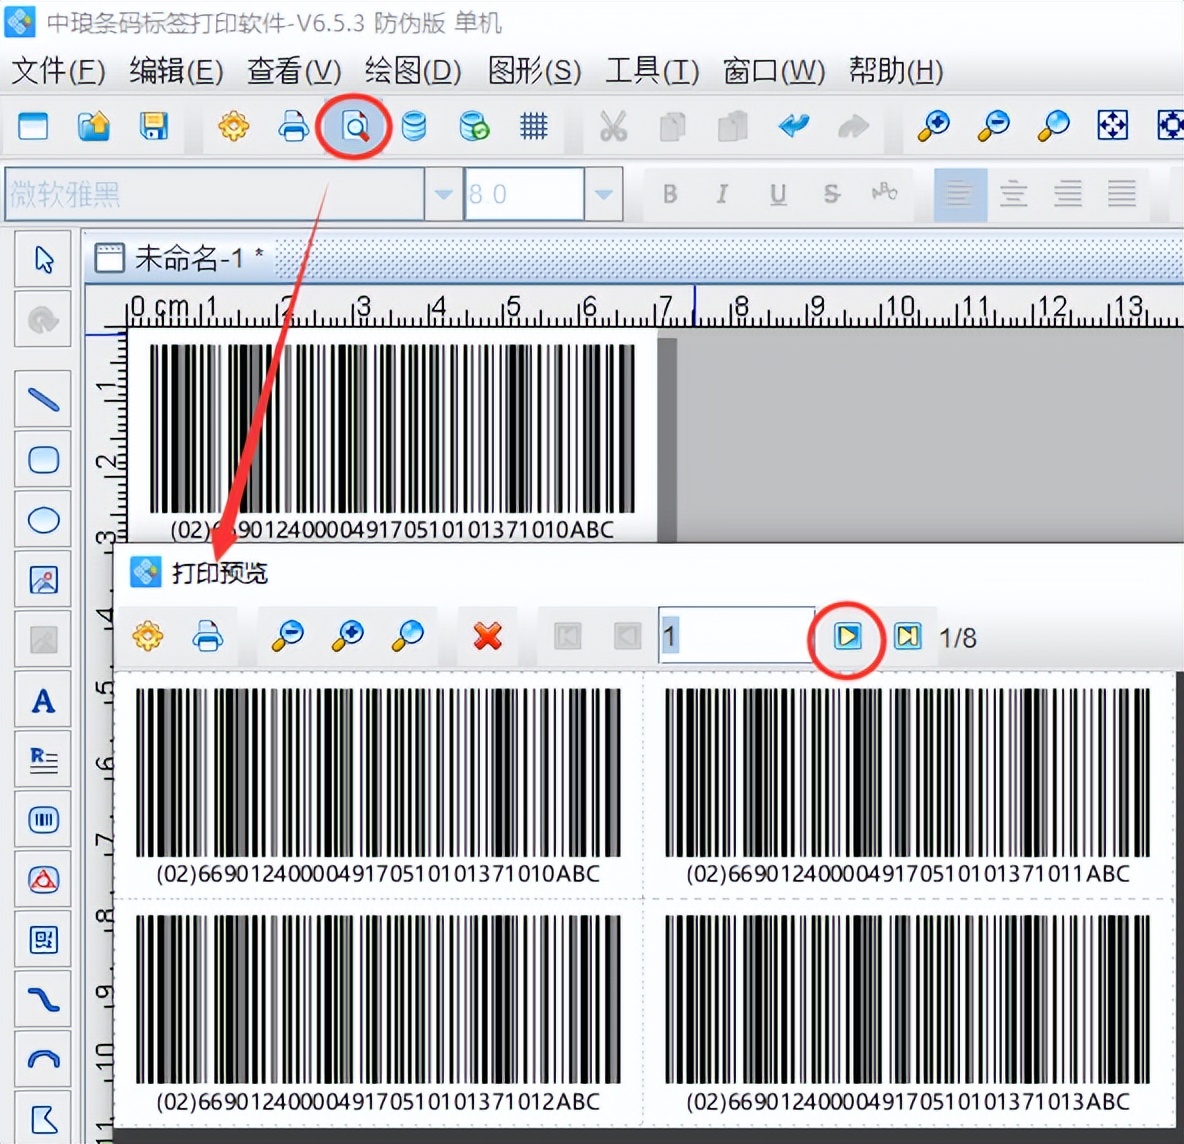Select left text alignment
Image resolution: width=1184 pixels, height=1144 pixels.
pos(960,195)
